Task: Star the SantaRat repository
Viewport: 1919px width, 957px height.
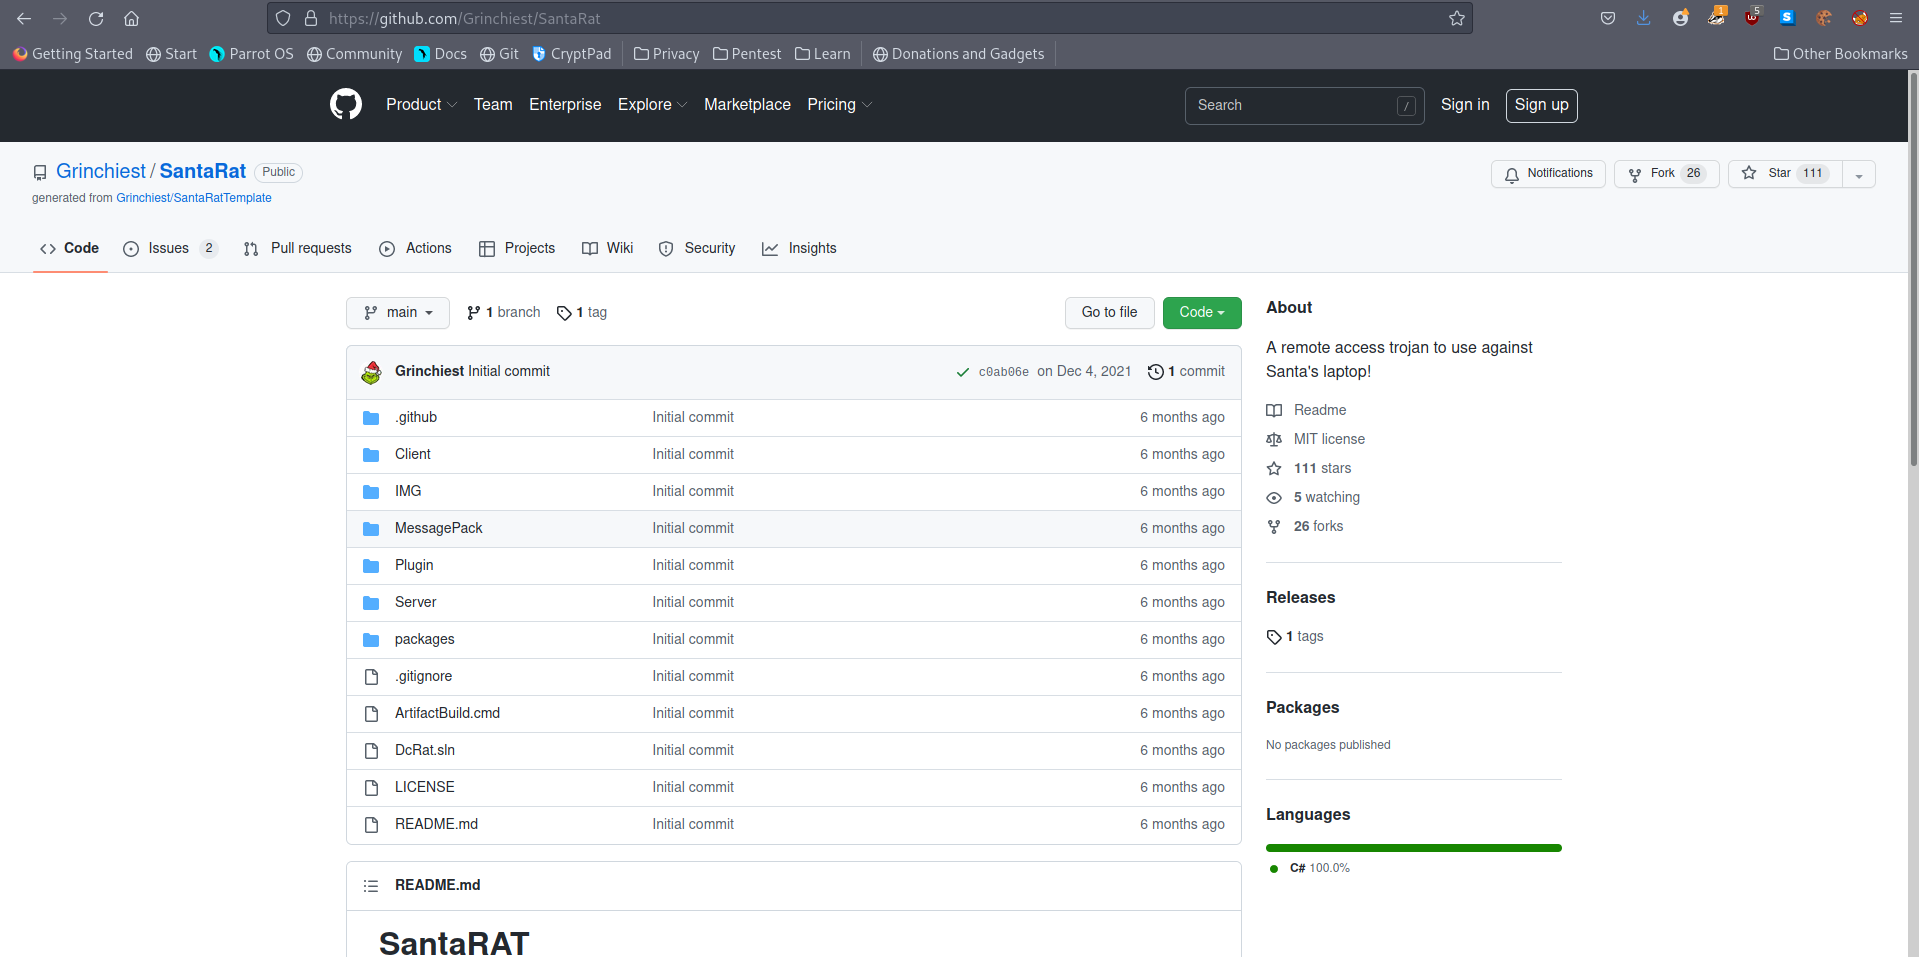Action: (x=1785, y=173)
